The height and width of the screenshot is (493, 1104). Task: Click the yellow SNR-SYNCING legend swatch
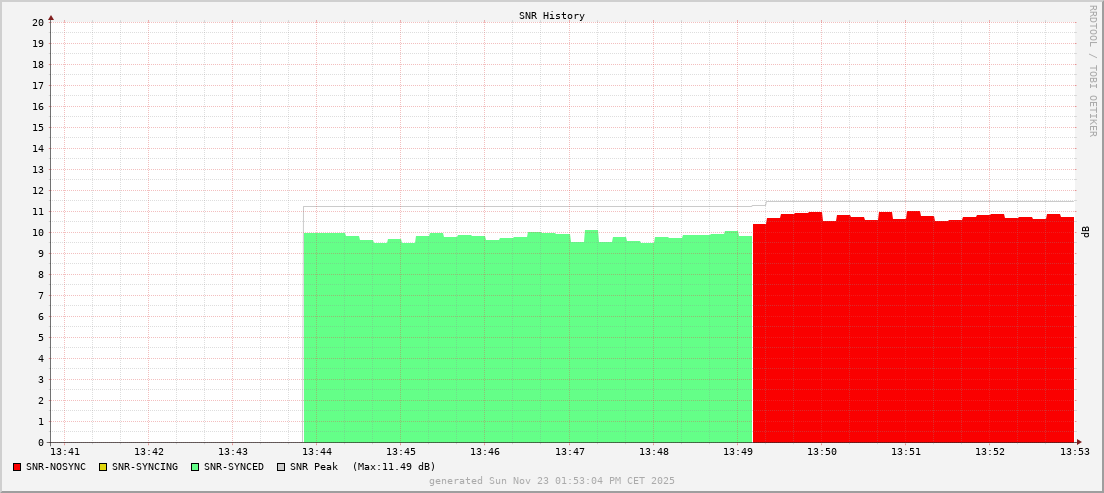click(103, 467)
